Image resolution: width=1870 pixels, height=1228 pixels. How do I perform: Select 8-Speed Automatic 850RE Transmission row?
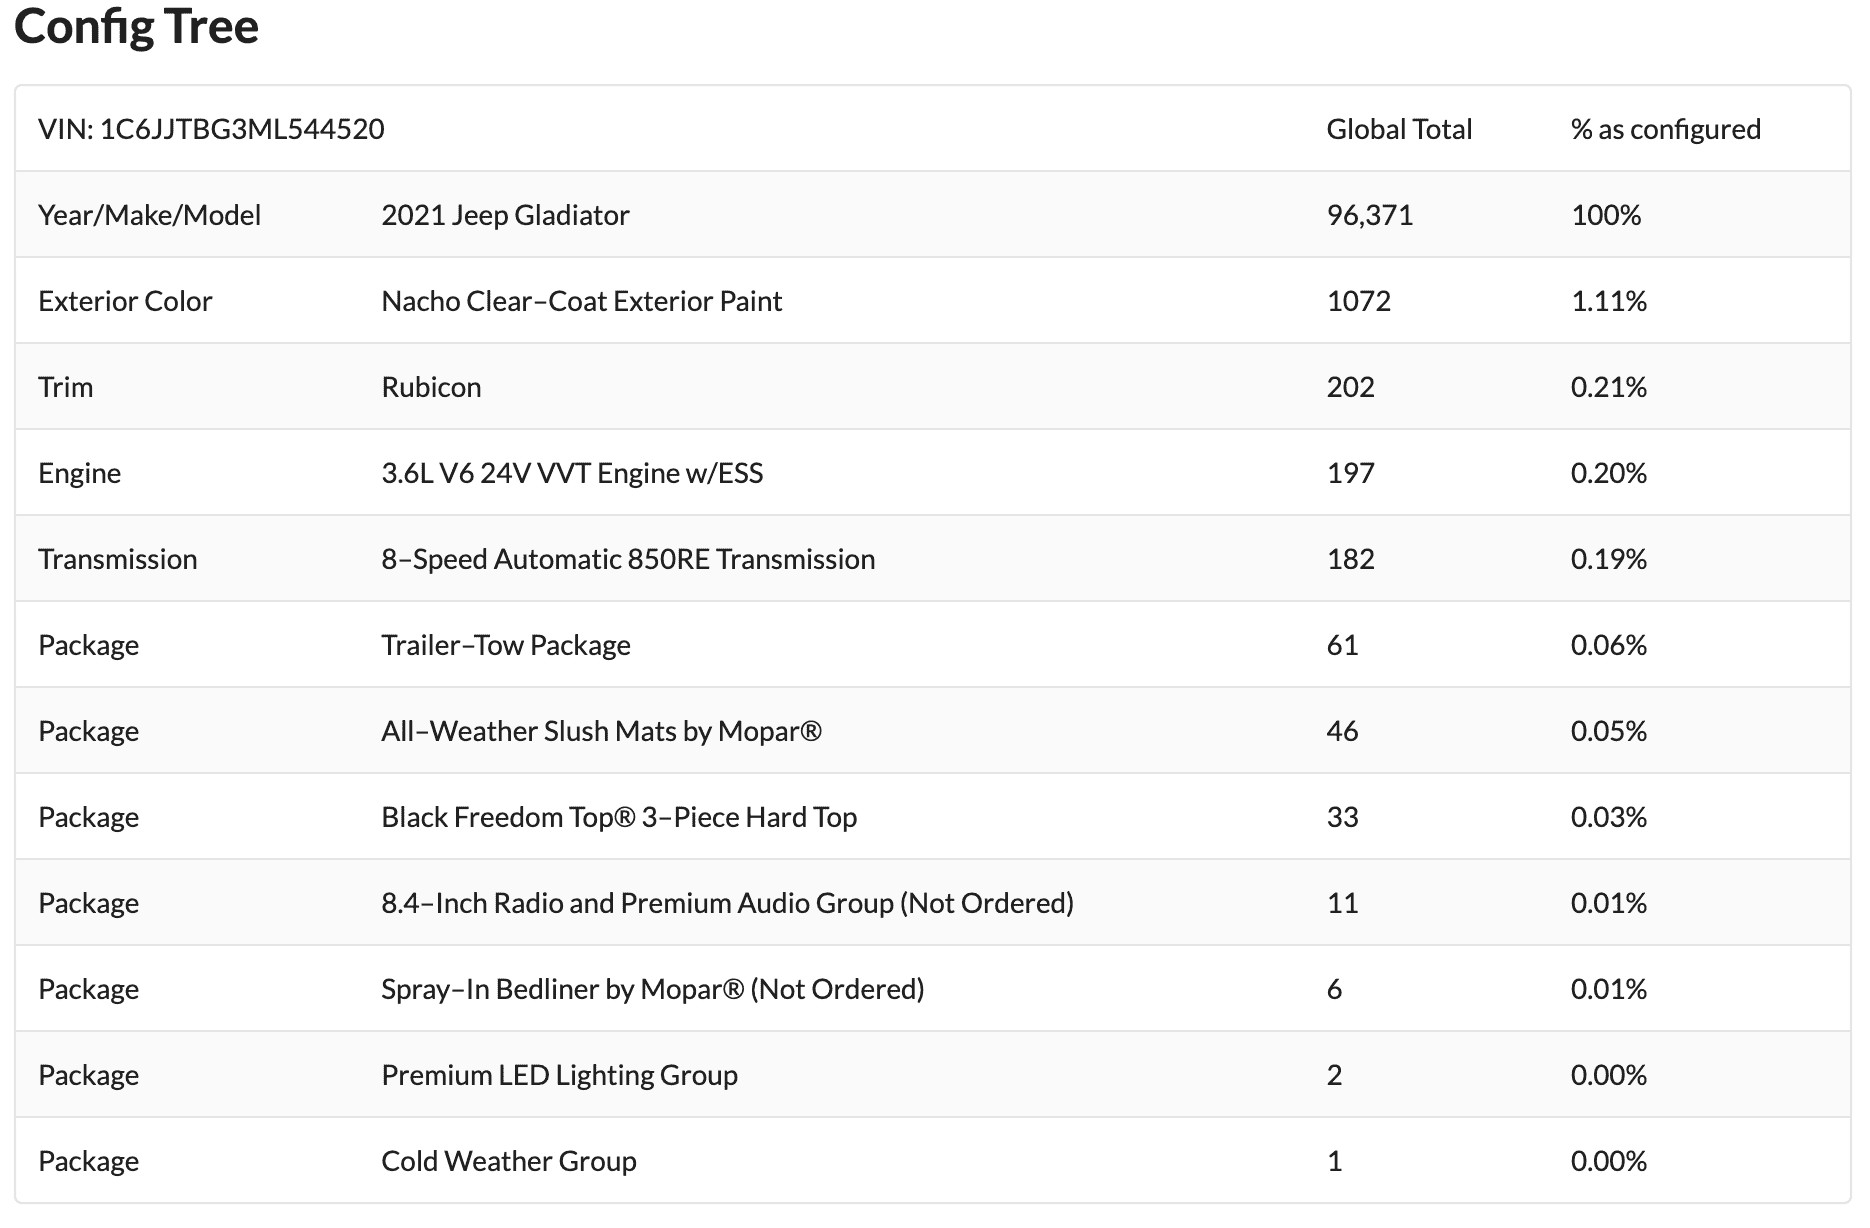tap(932, 559)
